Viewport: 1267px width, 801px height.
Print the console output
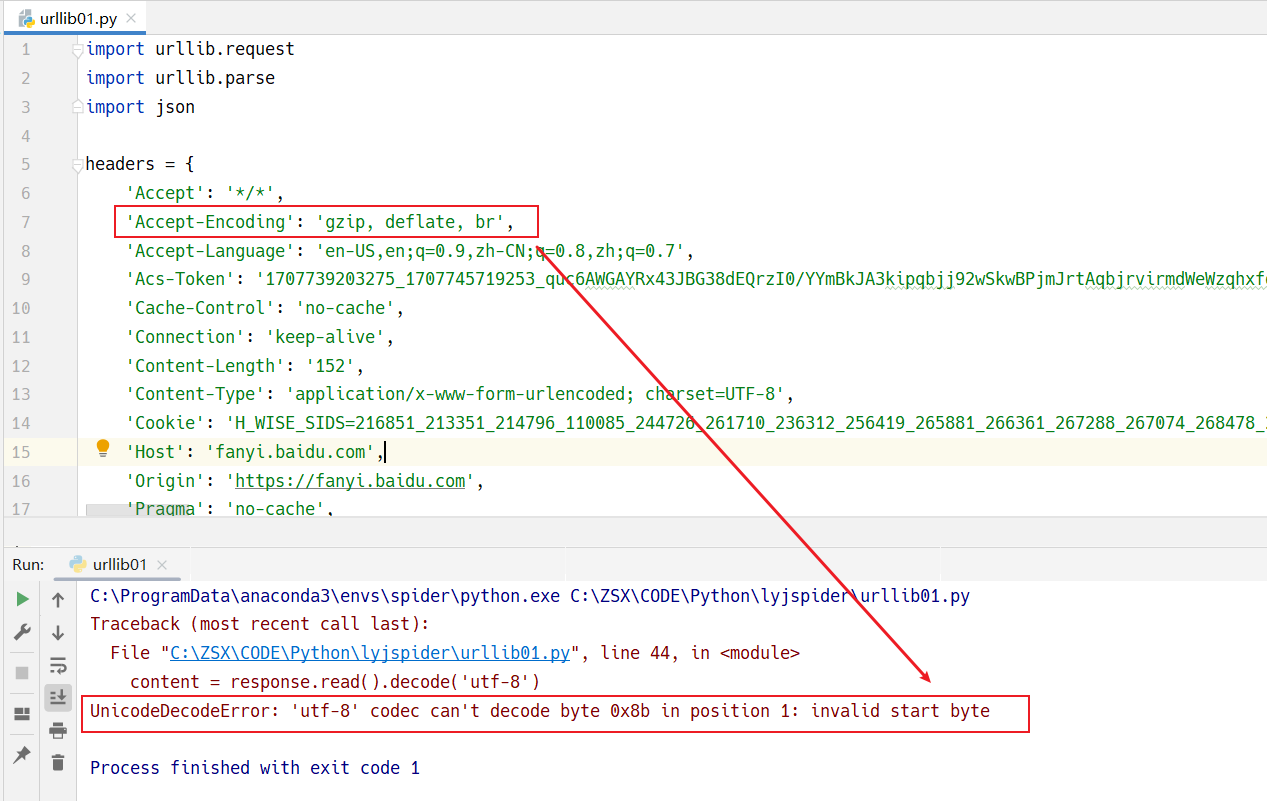pos(58,730)
